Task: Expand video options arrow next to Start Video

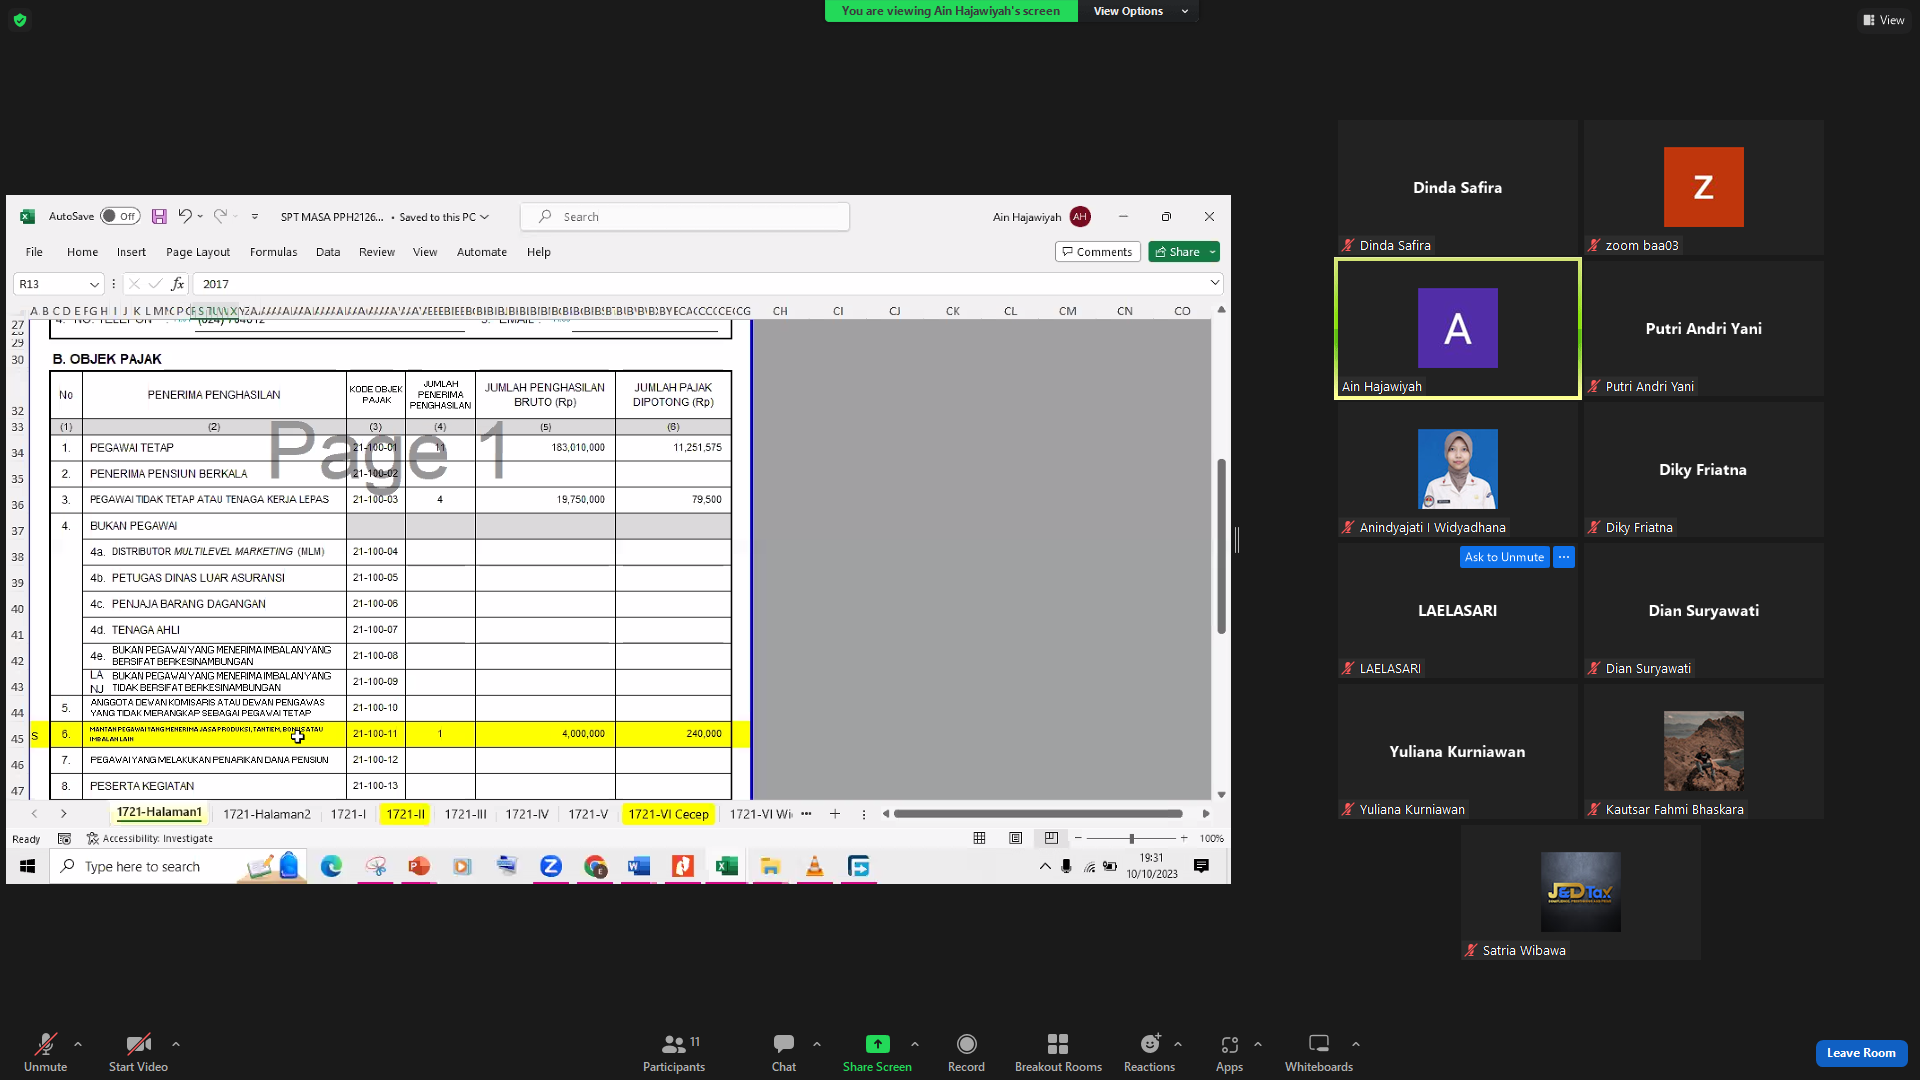Action: click(x=176, y=1044)
